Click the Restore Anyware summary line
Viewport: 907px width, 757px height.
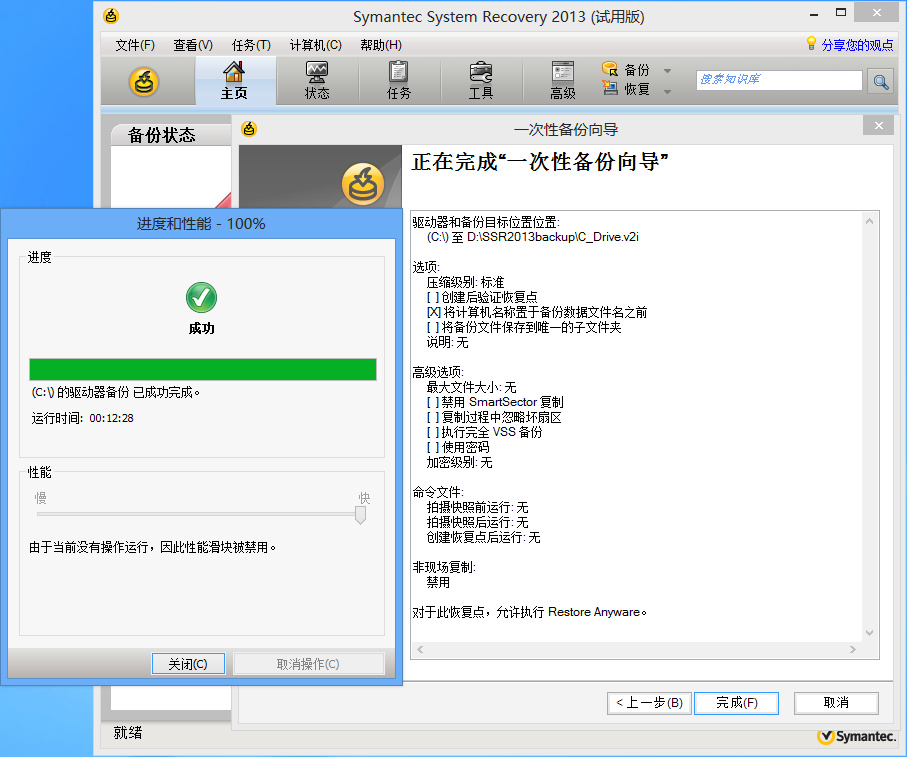[x=529, y=612]
